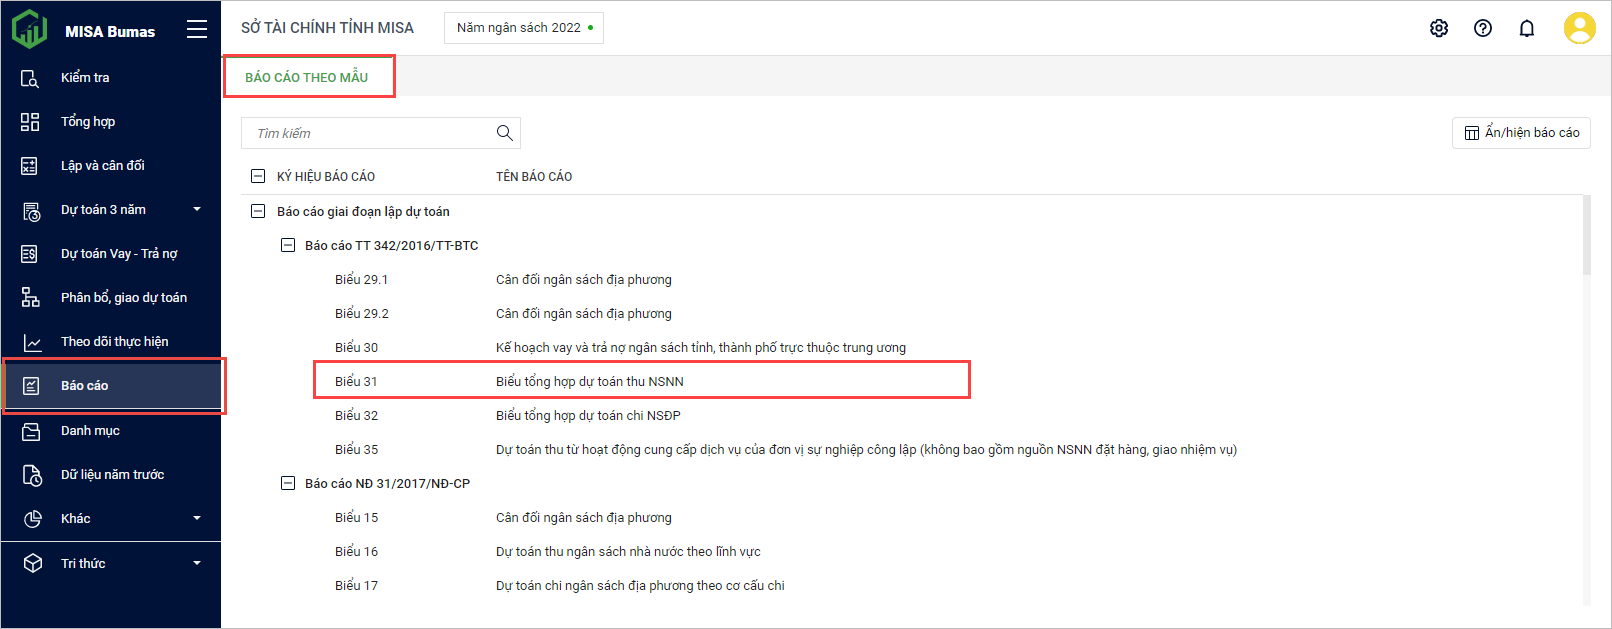Screen dimensions: 1612x629
Task: Open Năm ngân sách 2022 selector
Action: (x=523, y=28)
